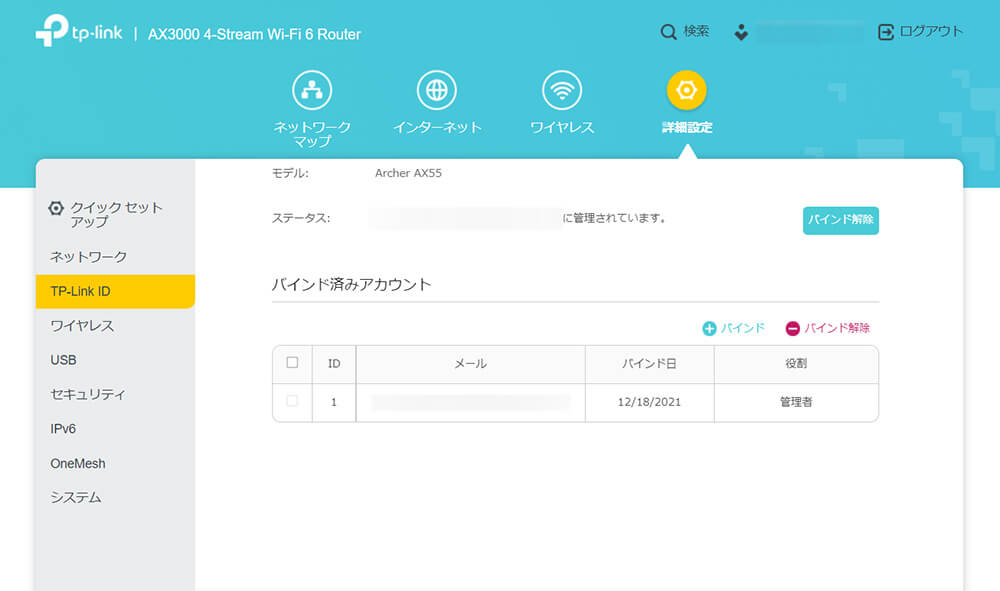Select TP-Link ID sidebar item
This screenshot has height=591, width=1000.
[115, 291]
